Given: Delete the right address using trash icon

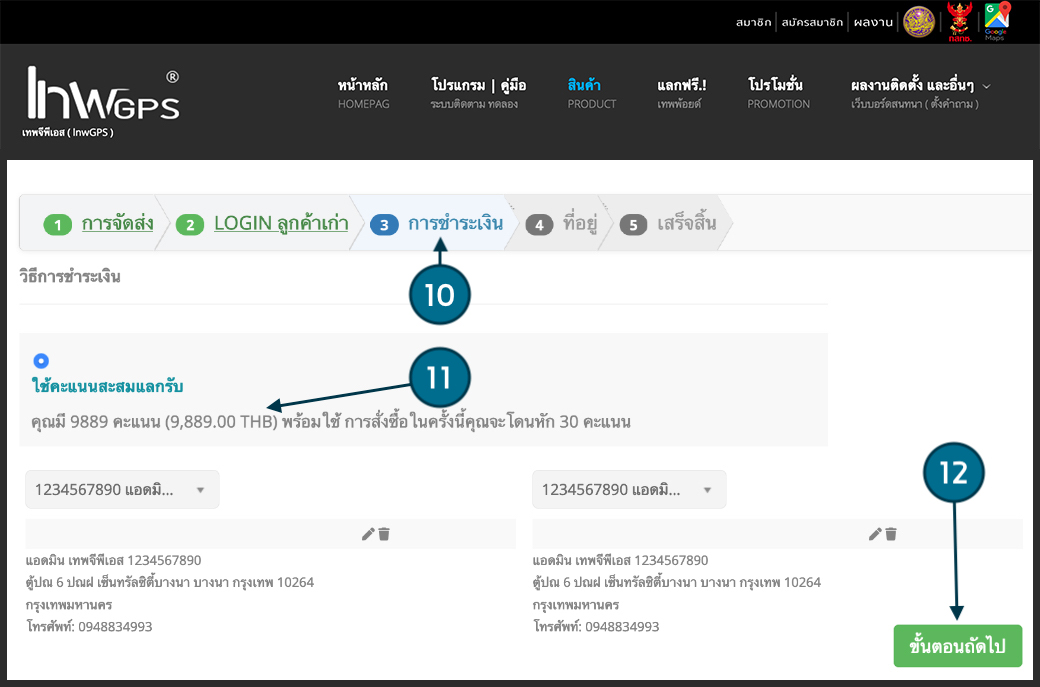Looking at the screenshot, I should click(x=891, y=534).
